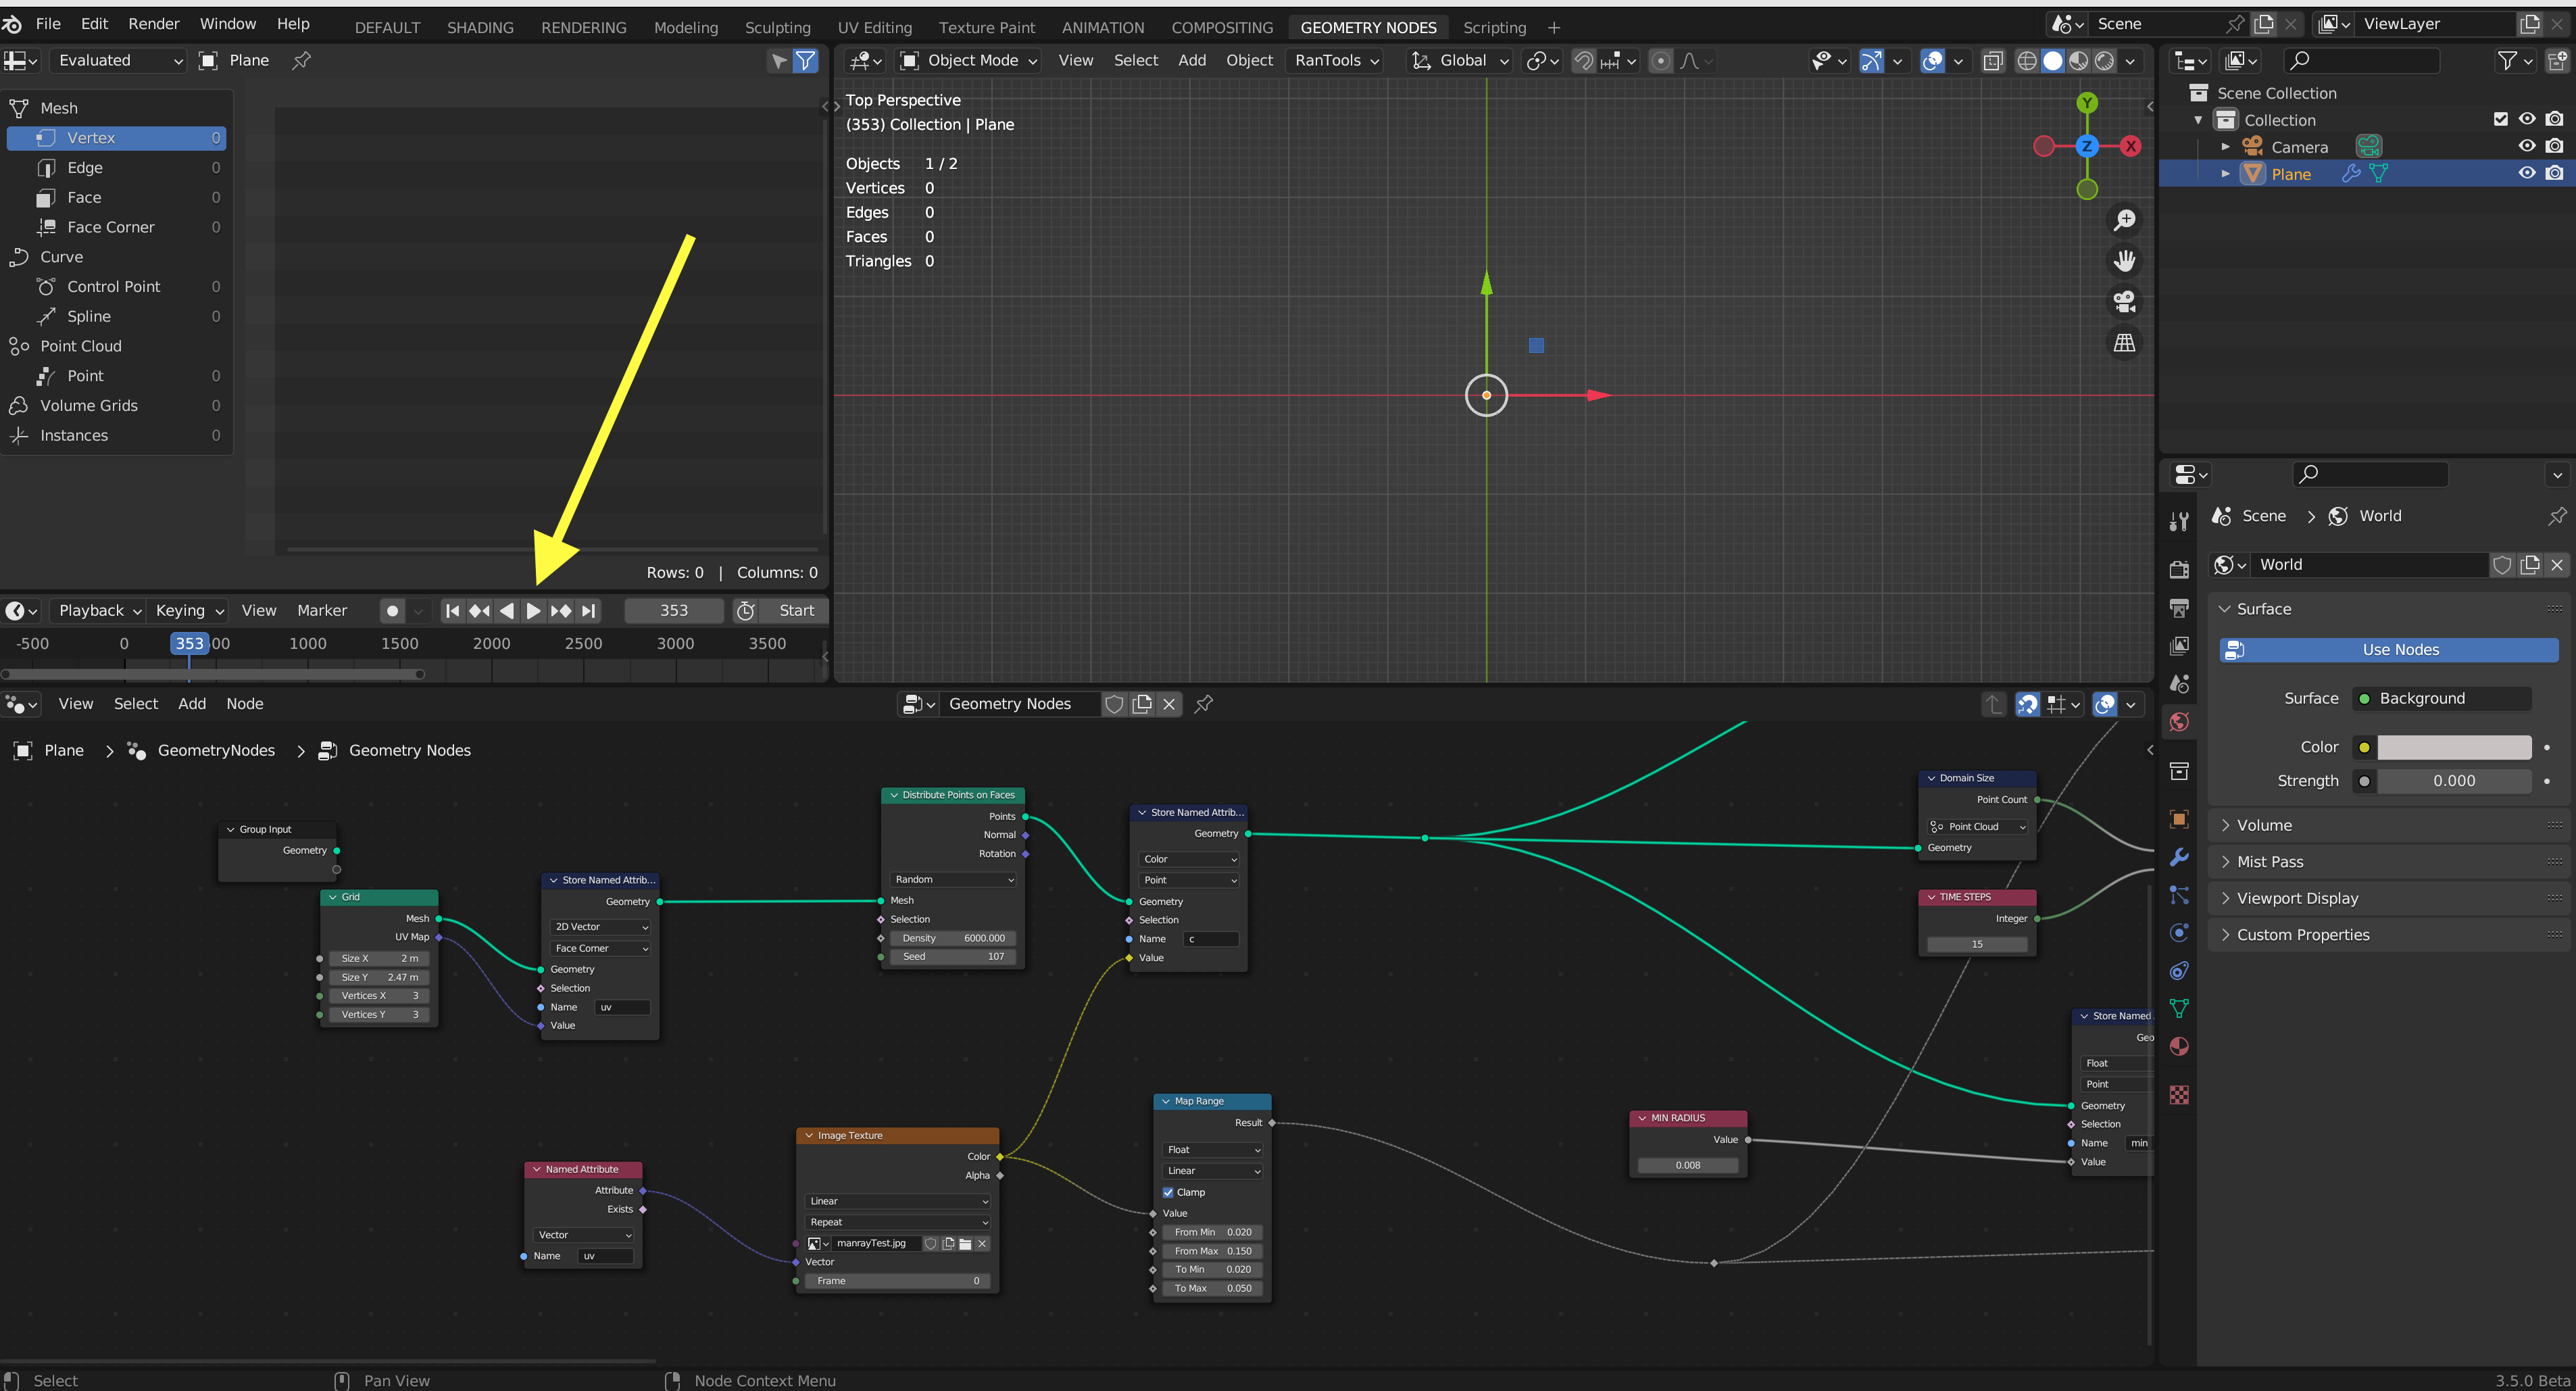Click the play animation button
This screenshot has width=2576, height=1391.
[x=533, y=611]
